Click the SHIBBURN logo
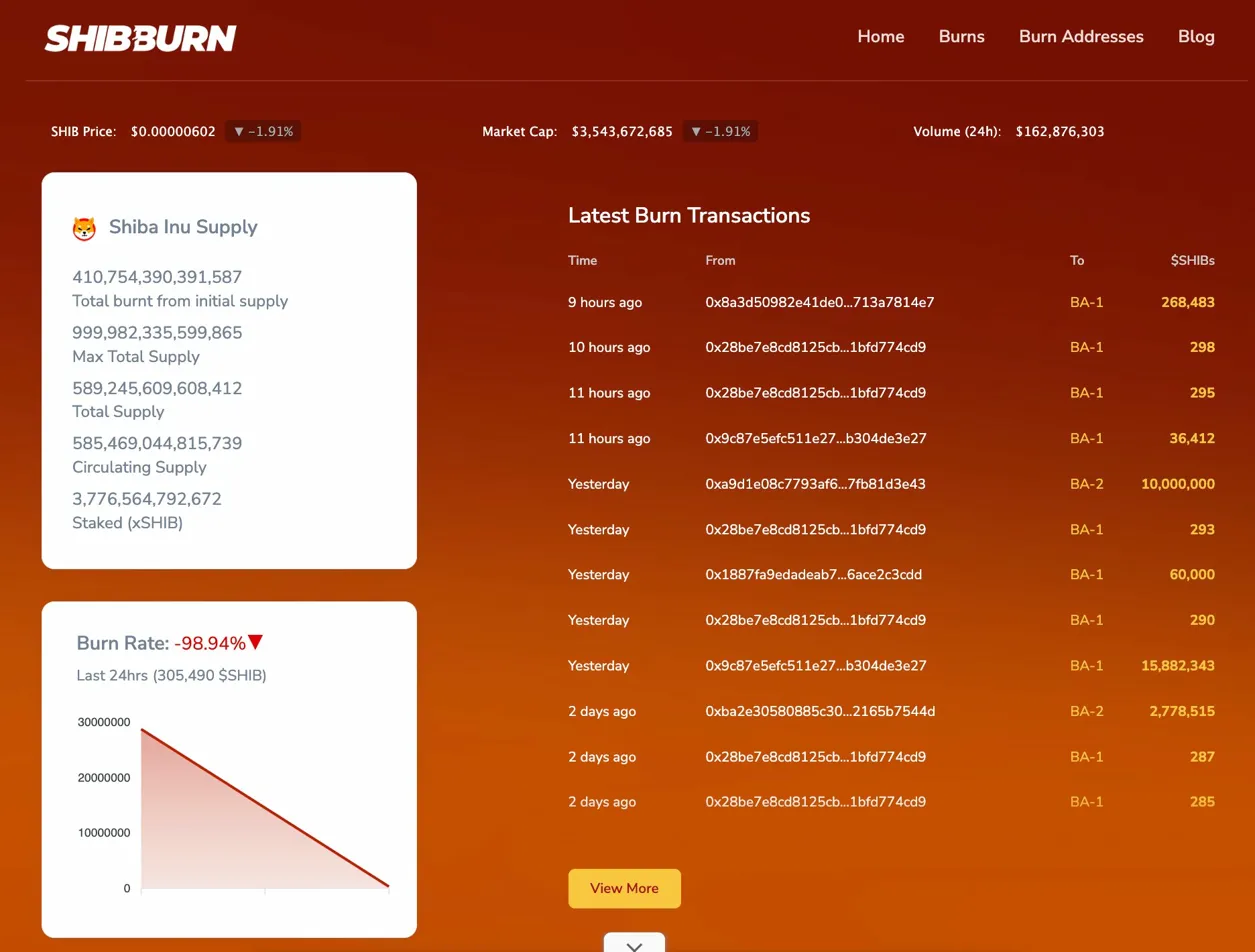 coord(140,38)
